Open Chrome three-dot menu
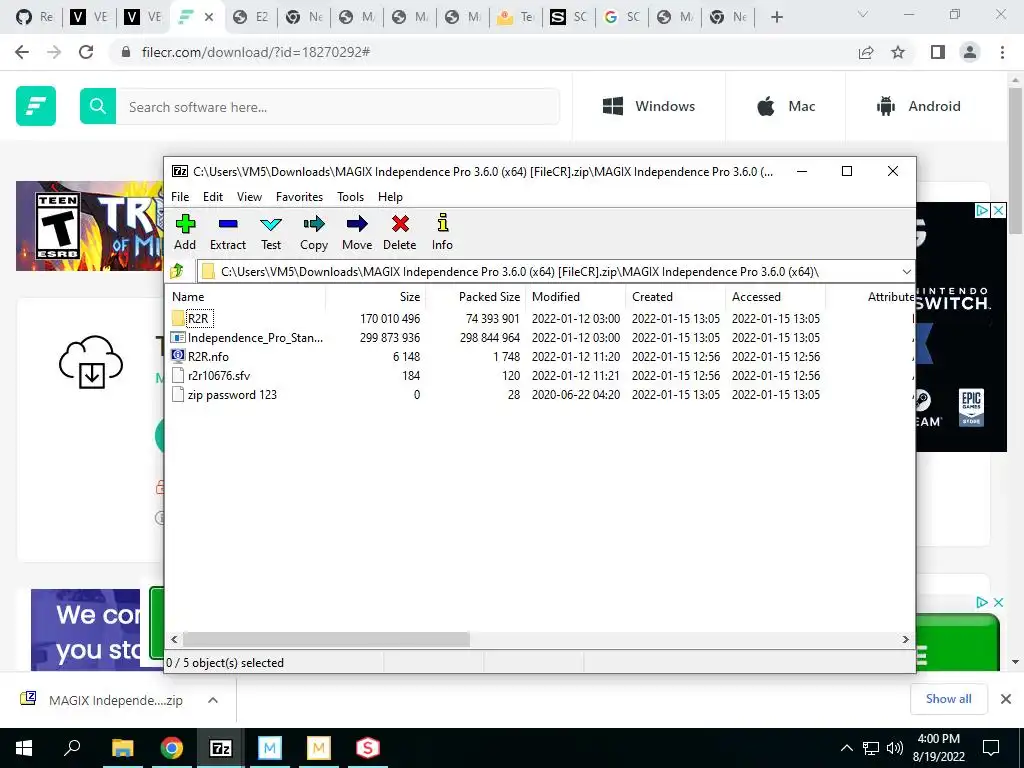The width and height of the screenshot is (1024, 768). click(x=1002, y=52)
